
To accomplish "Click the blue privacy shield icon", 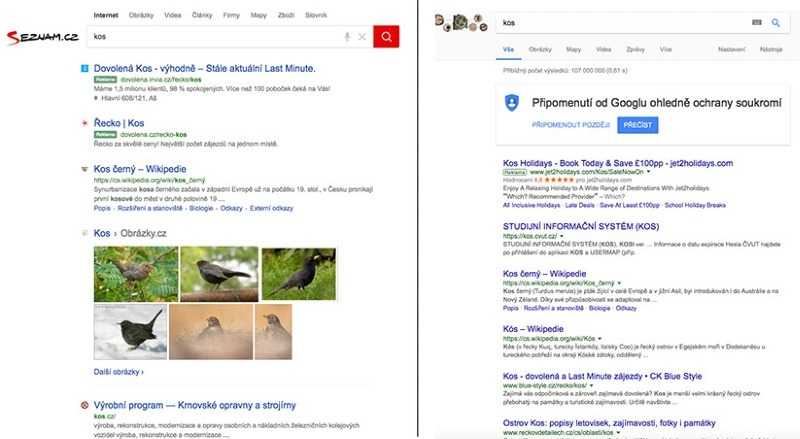I will tap(512, 103).
